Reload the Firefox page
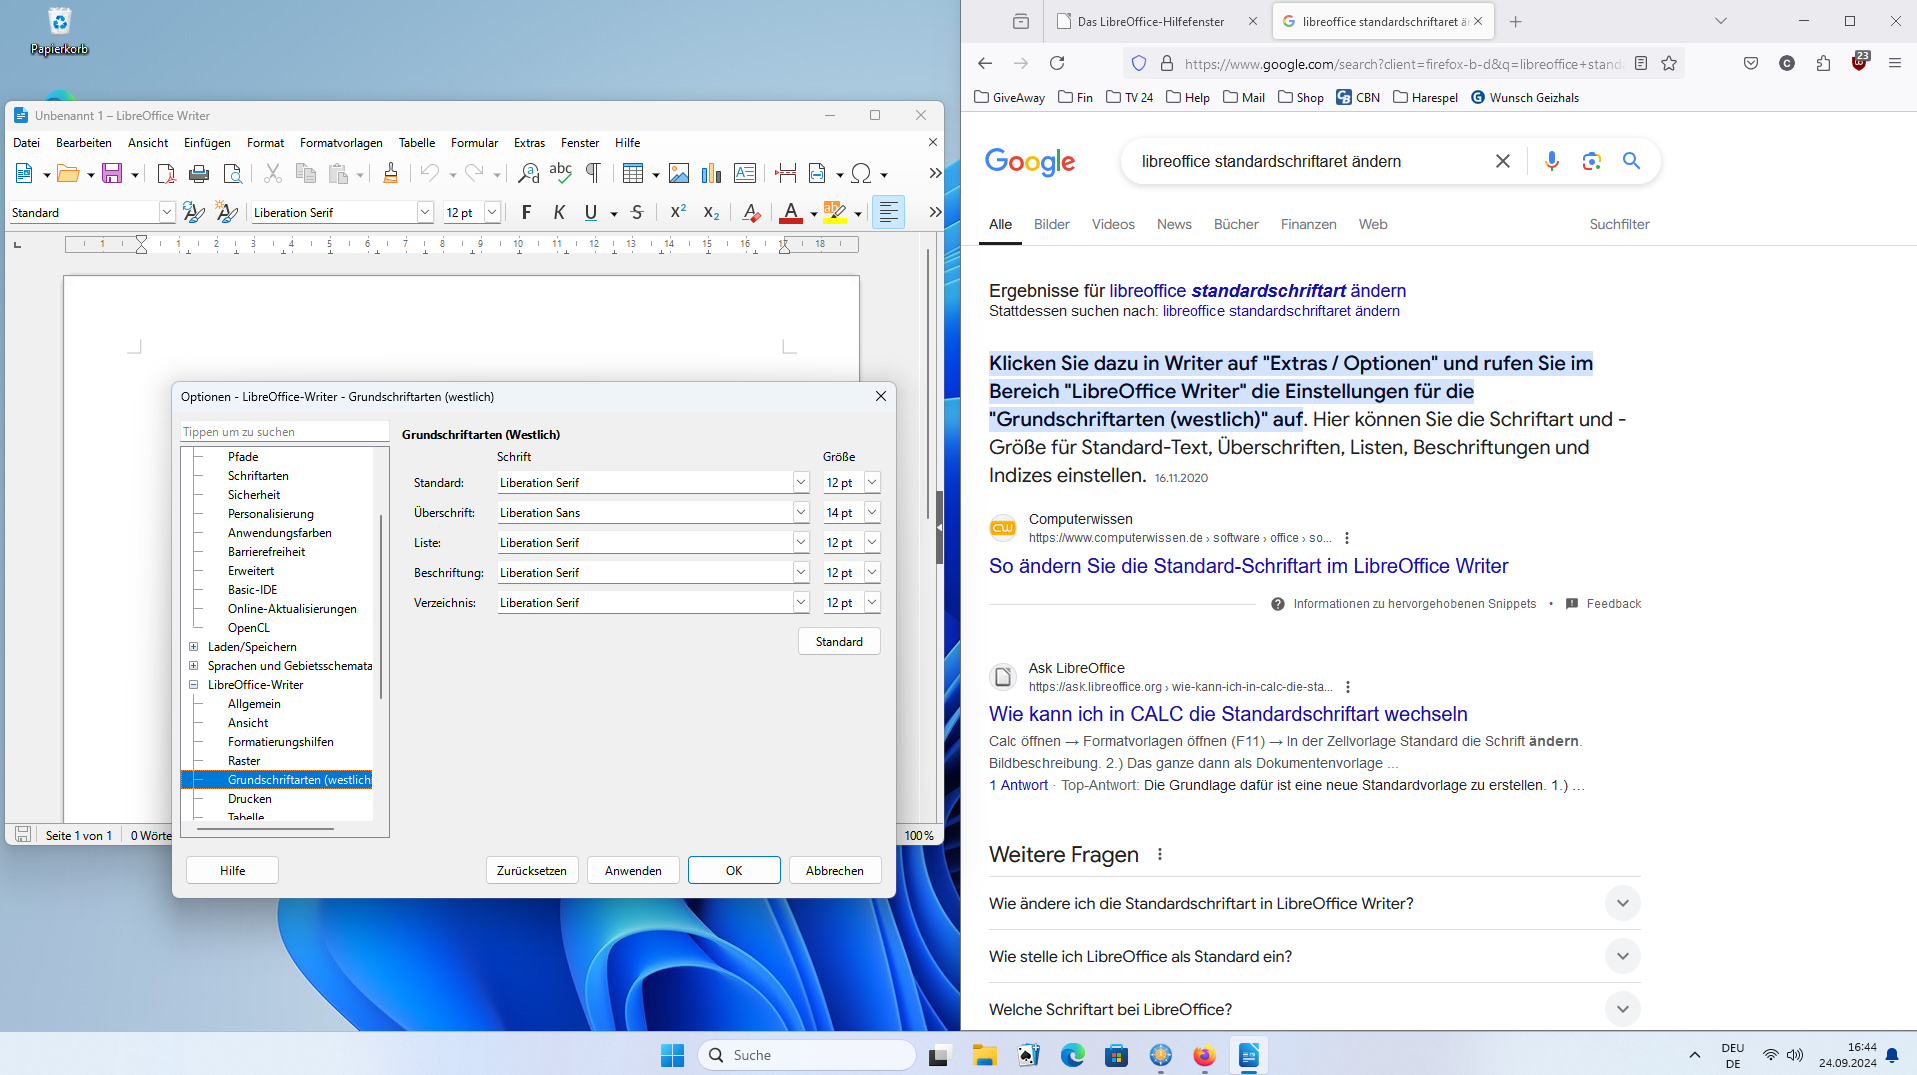 point(1057,63)
